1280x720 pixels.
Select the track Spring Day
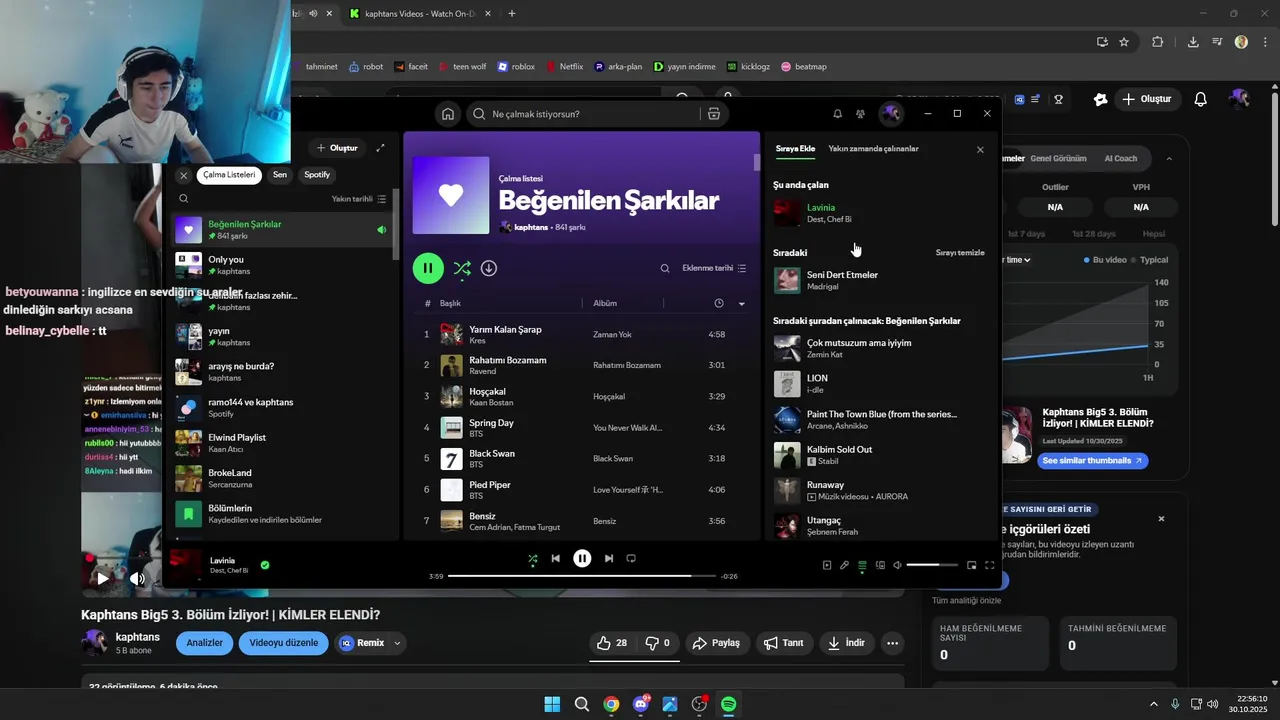582,428
